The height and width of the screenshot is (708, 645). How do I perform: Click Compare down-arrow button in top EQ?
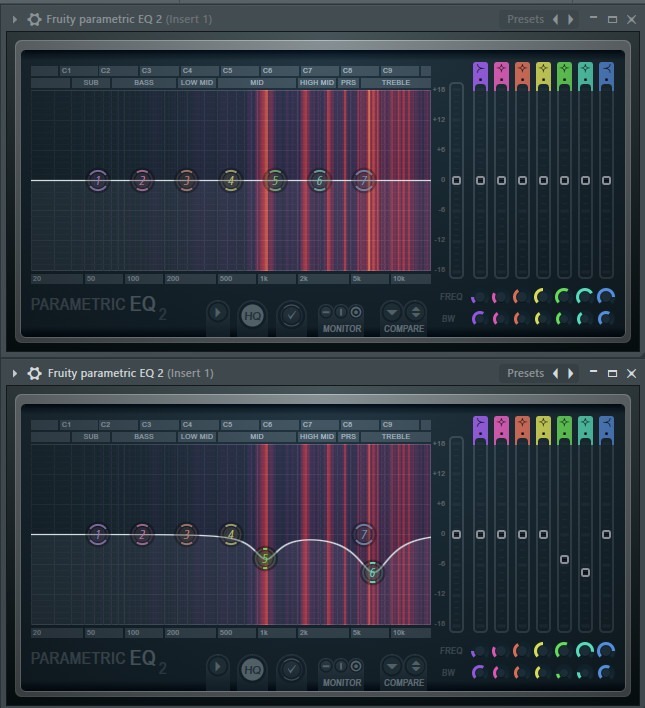coord(392,312)
